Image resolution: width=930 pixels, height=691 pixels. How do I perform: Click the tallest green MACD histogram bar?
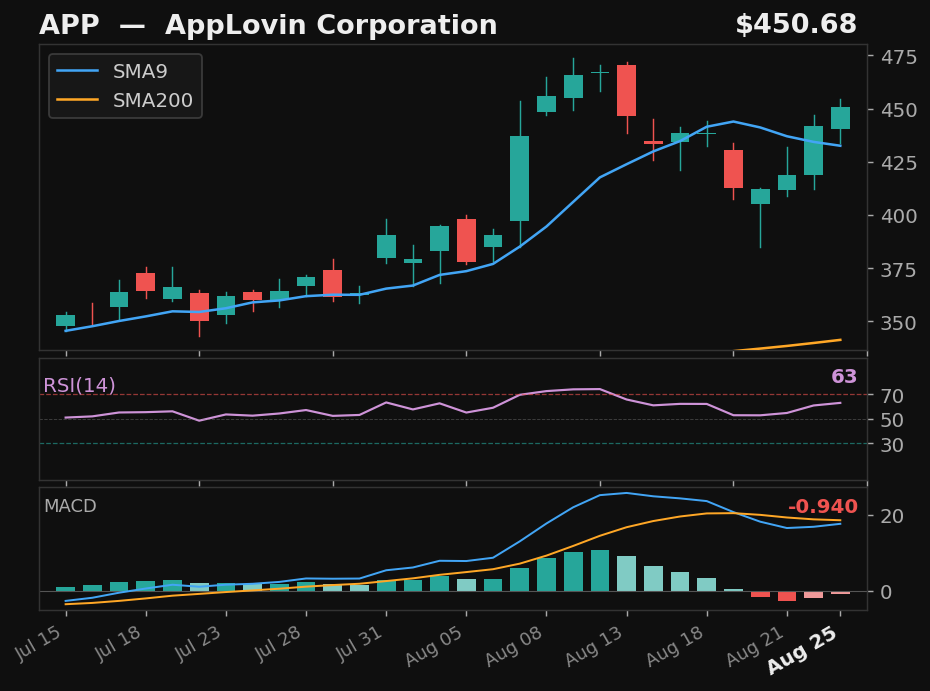click(x=600, y=571)
